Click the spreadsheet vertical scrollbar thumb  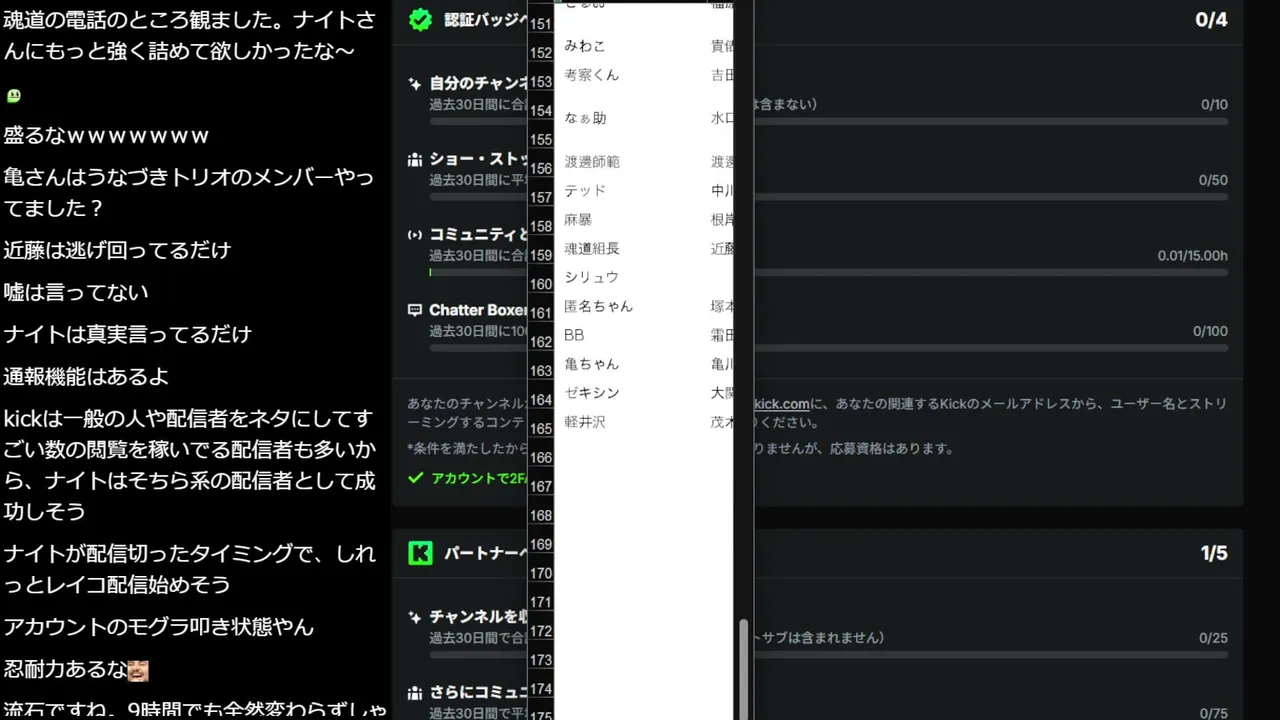[743, 668]
